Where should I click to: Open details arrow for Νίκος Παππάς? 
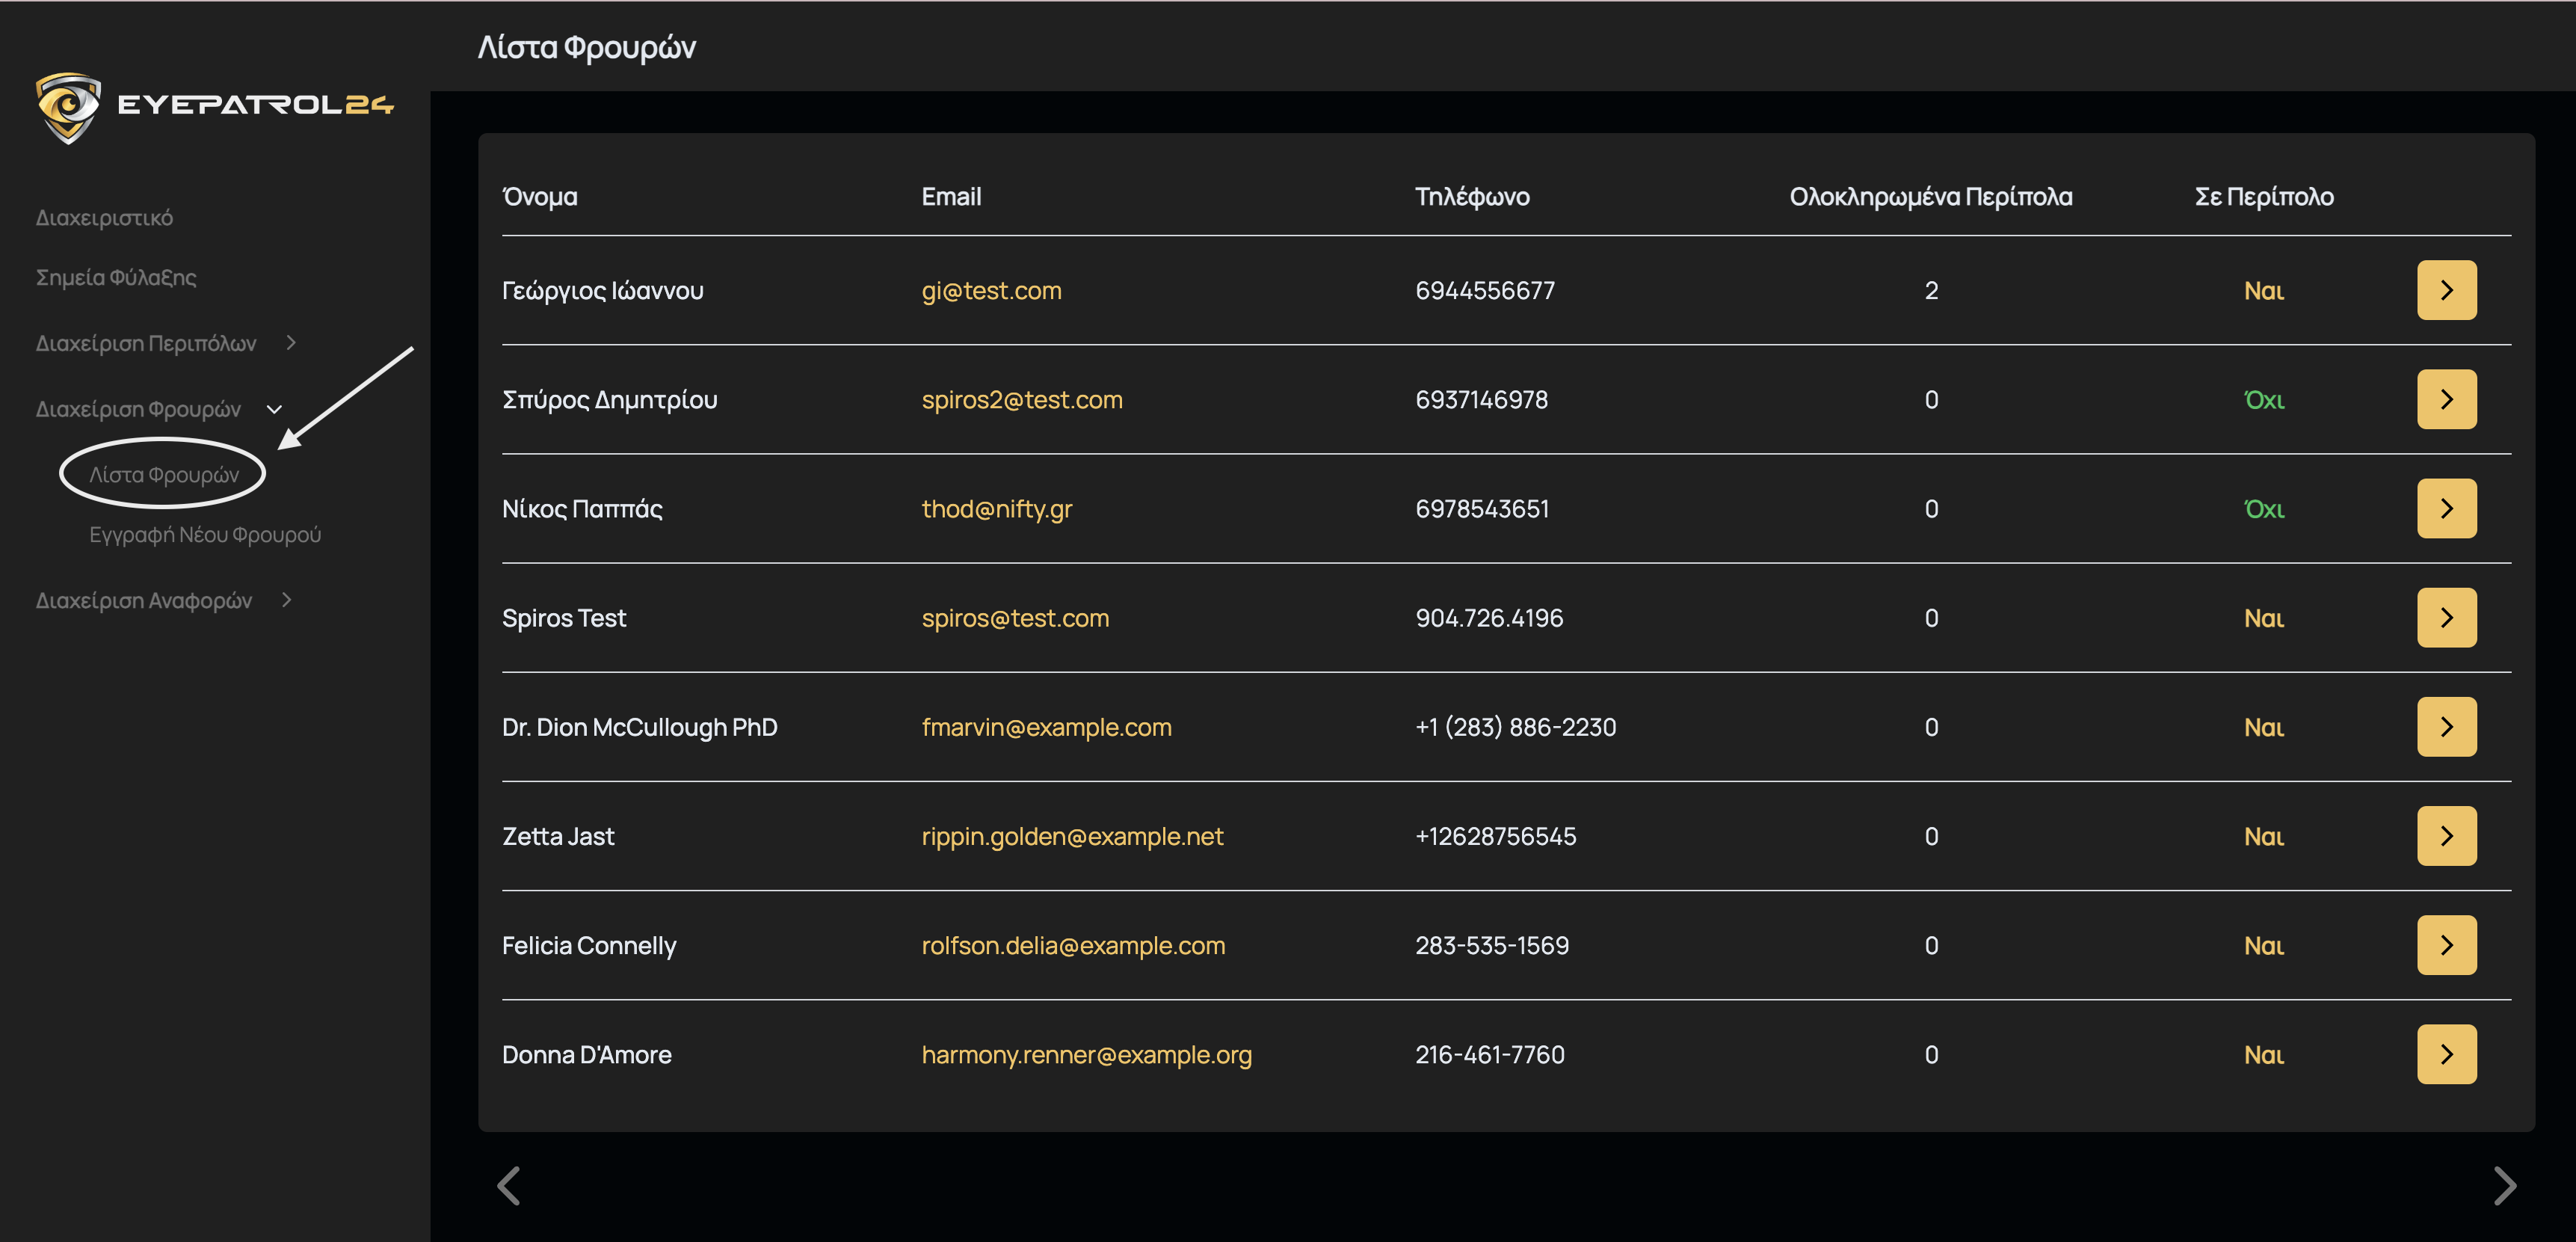click(x=2446, y=508)
